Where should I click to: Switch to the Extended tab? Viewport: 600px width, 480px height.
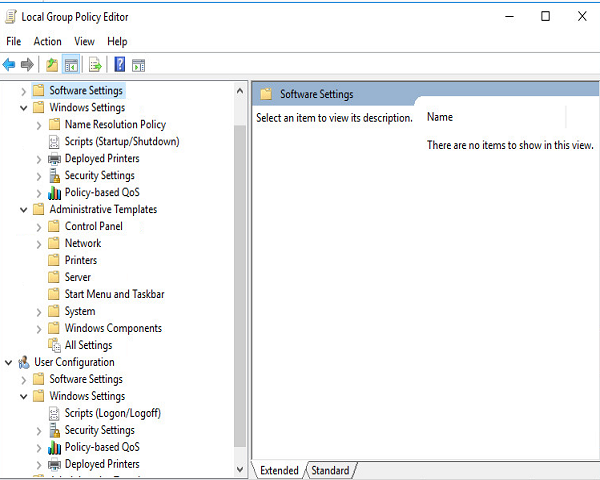[x=279, y=470]
